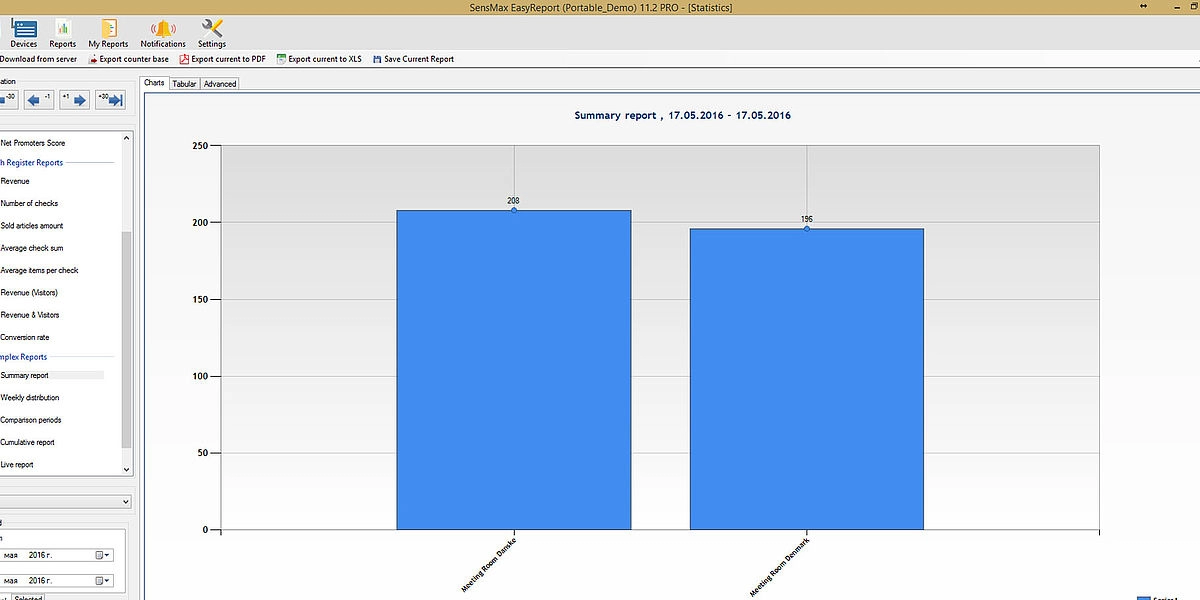The height and width of the screenshot is (600, 1200).
Task: Switch to the Tabular tab
Action: 184,84
